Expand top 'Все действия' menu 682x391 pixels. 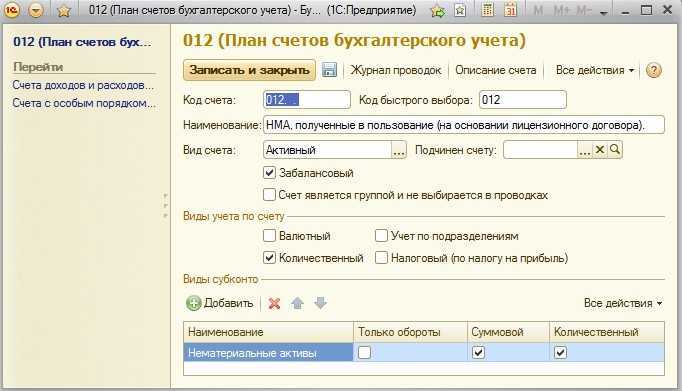tap(595, 70)
